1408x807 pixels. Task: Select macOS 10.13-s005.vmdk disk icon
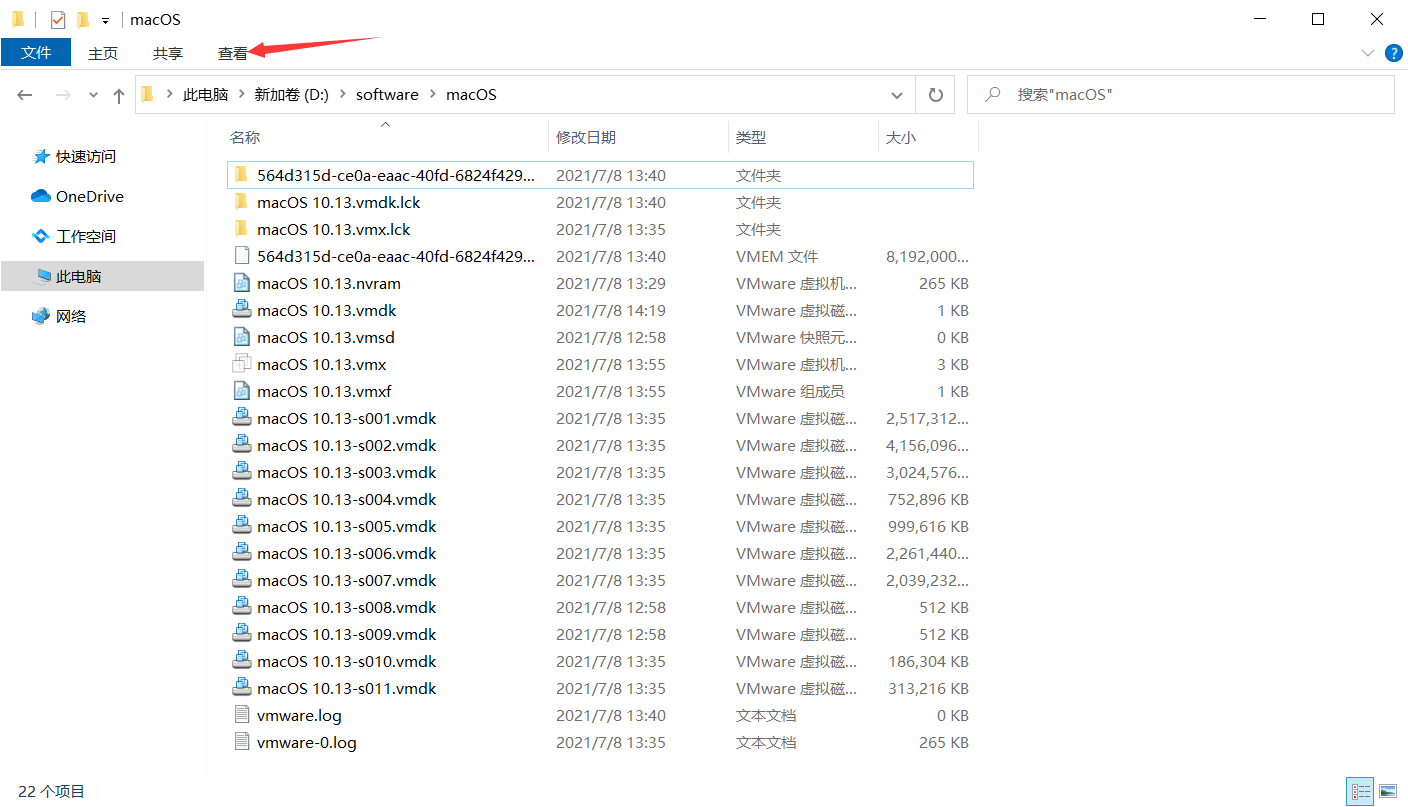point(241,526)
